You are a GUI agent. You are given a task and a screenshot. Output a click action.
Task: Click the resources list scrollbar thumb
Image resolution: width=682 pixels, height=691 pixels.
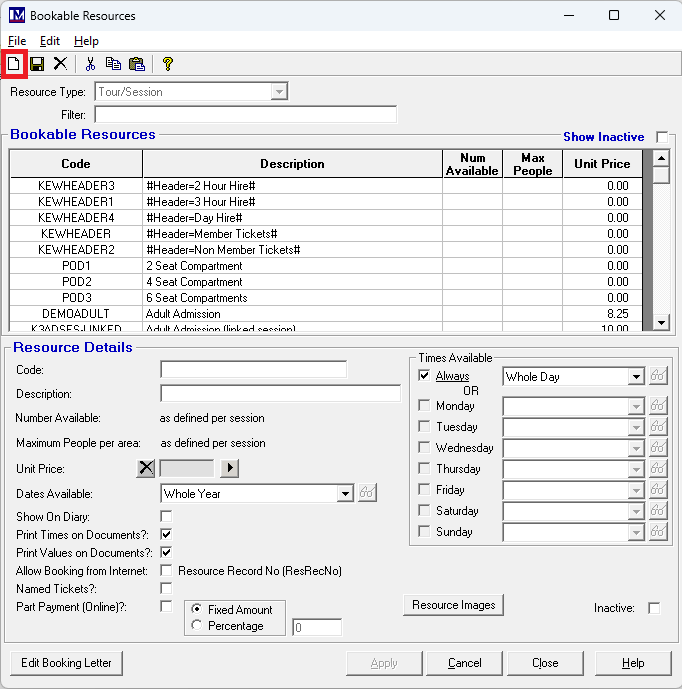(661, 175)
